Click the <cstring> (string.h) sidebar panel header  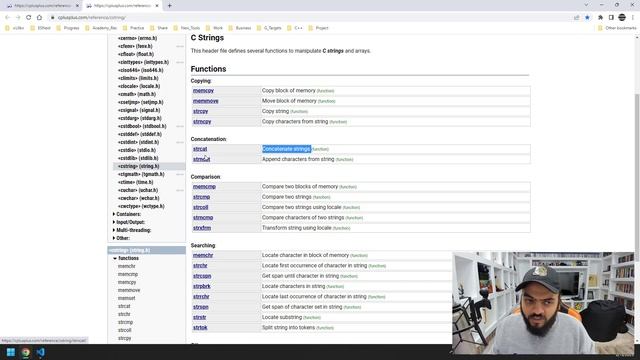click(147, 250)
